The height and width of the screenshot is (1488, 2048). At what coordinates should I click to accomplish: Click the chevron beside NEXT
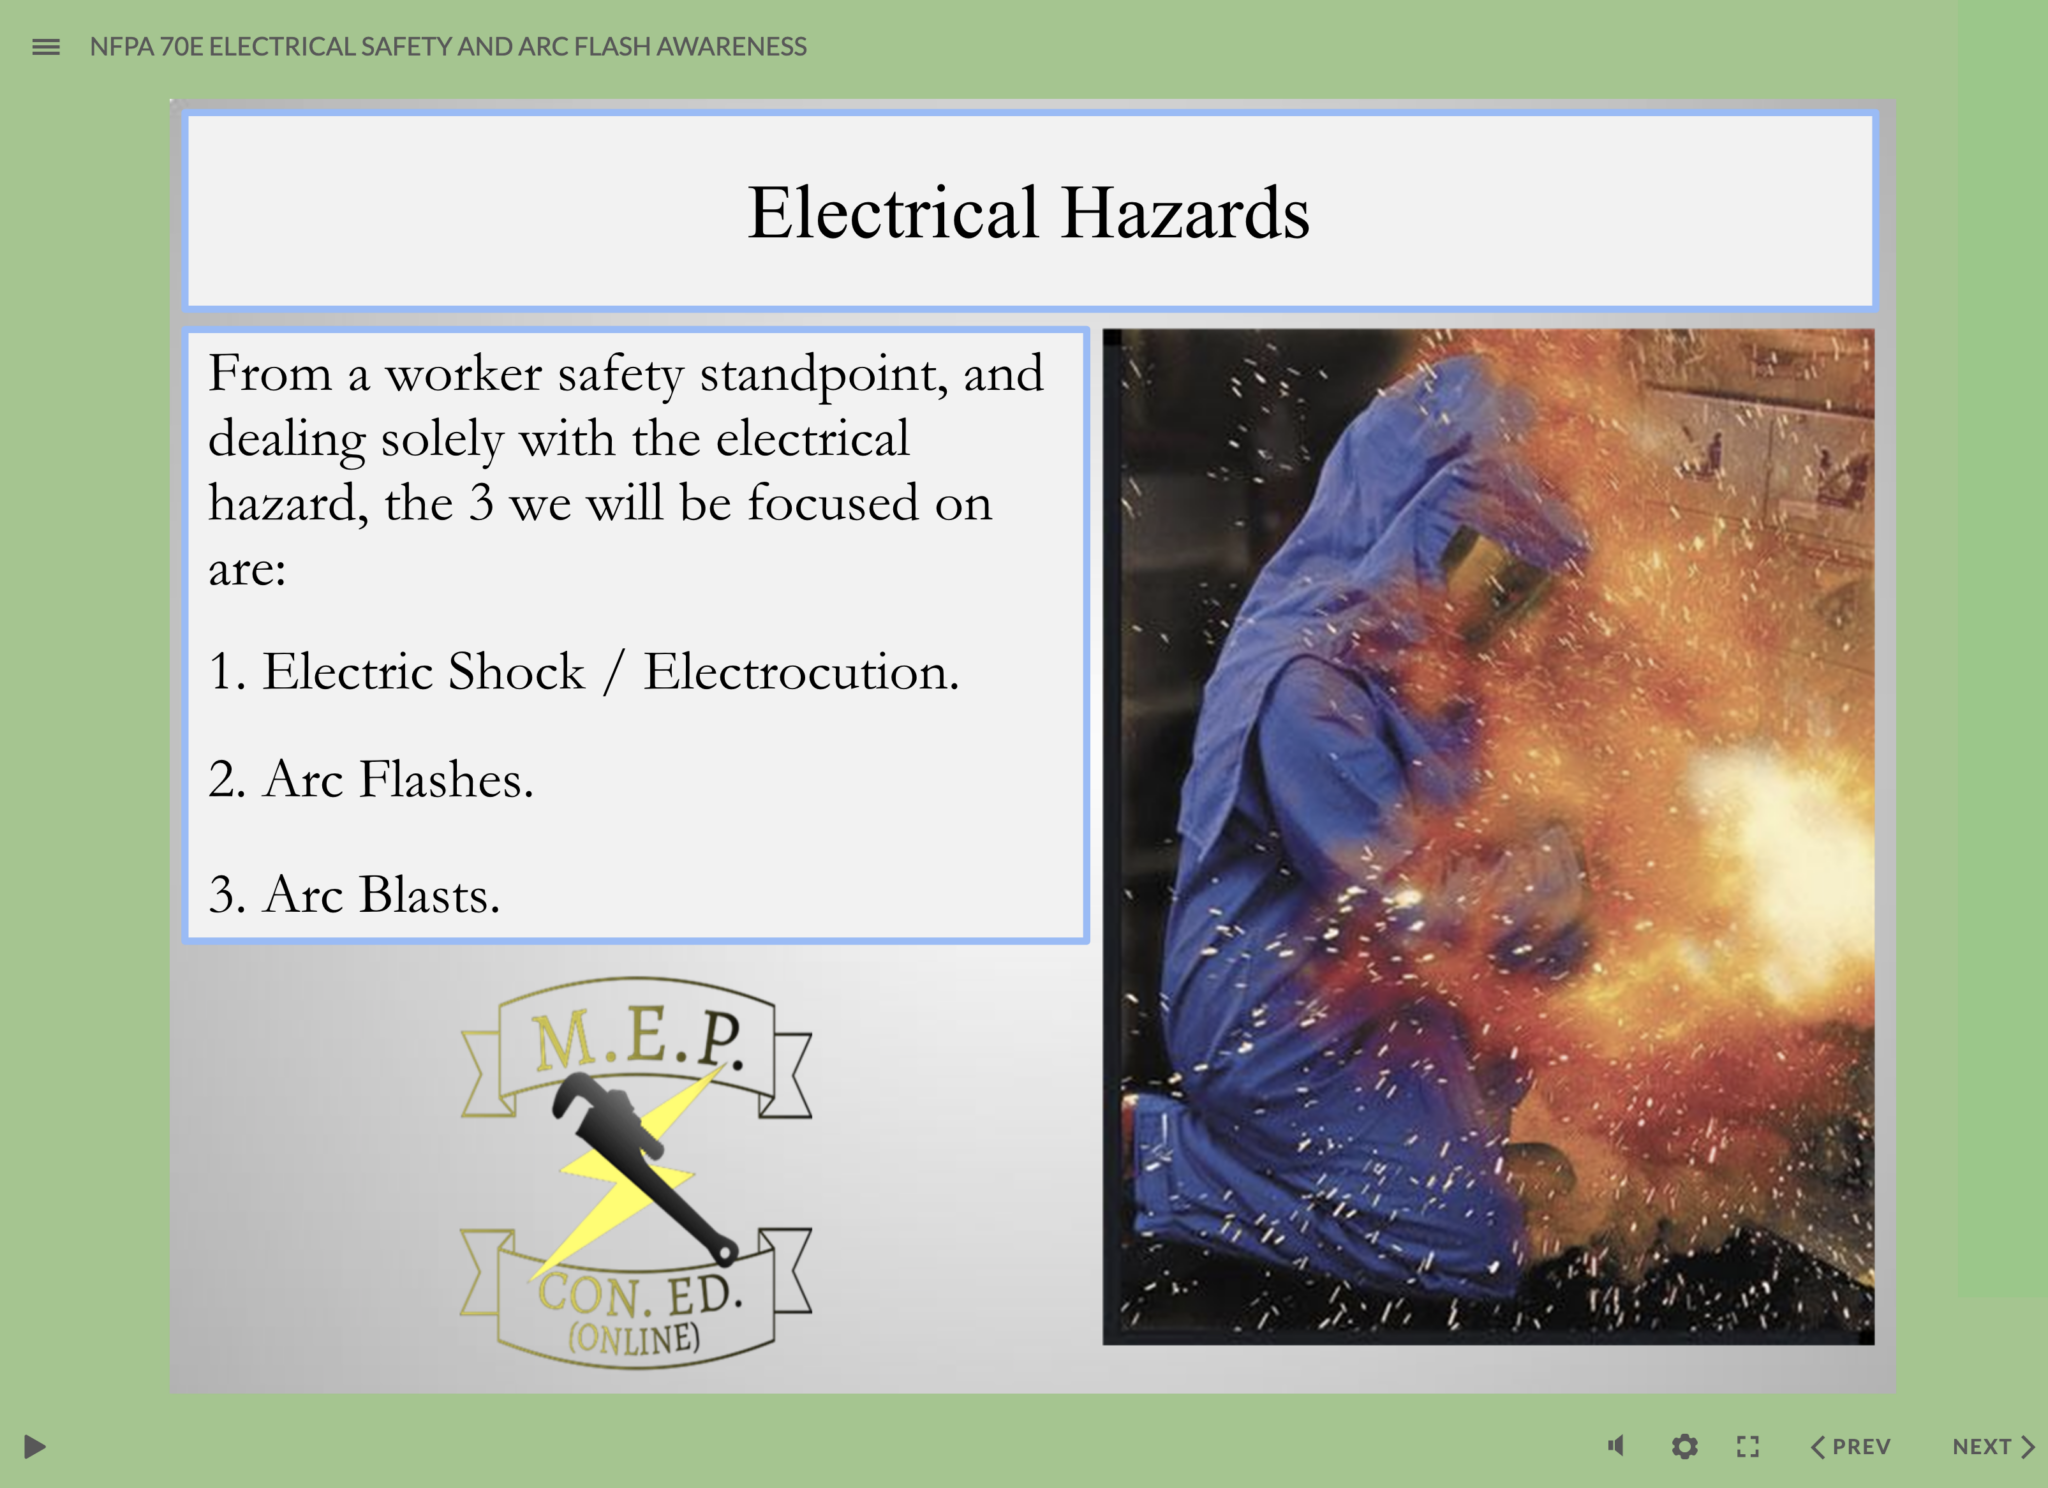tap(2028, 1446)
